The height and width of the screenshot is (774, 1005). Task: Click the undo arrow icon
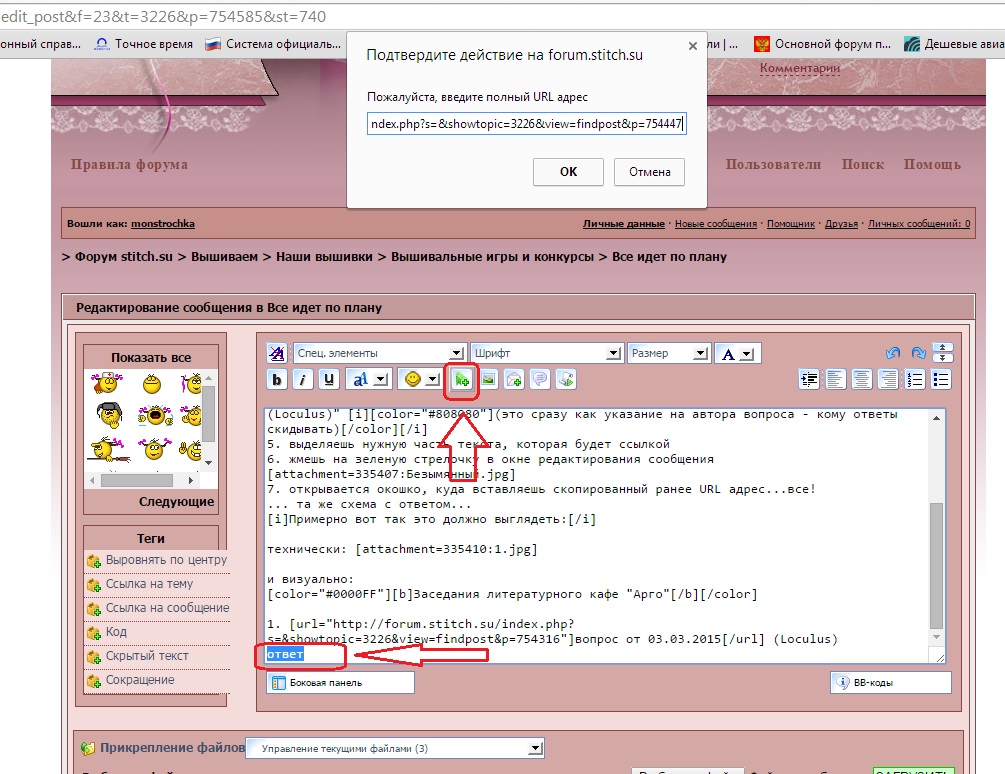click(x=893, y=354)
